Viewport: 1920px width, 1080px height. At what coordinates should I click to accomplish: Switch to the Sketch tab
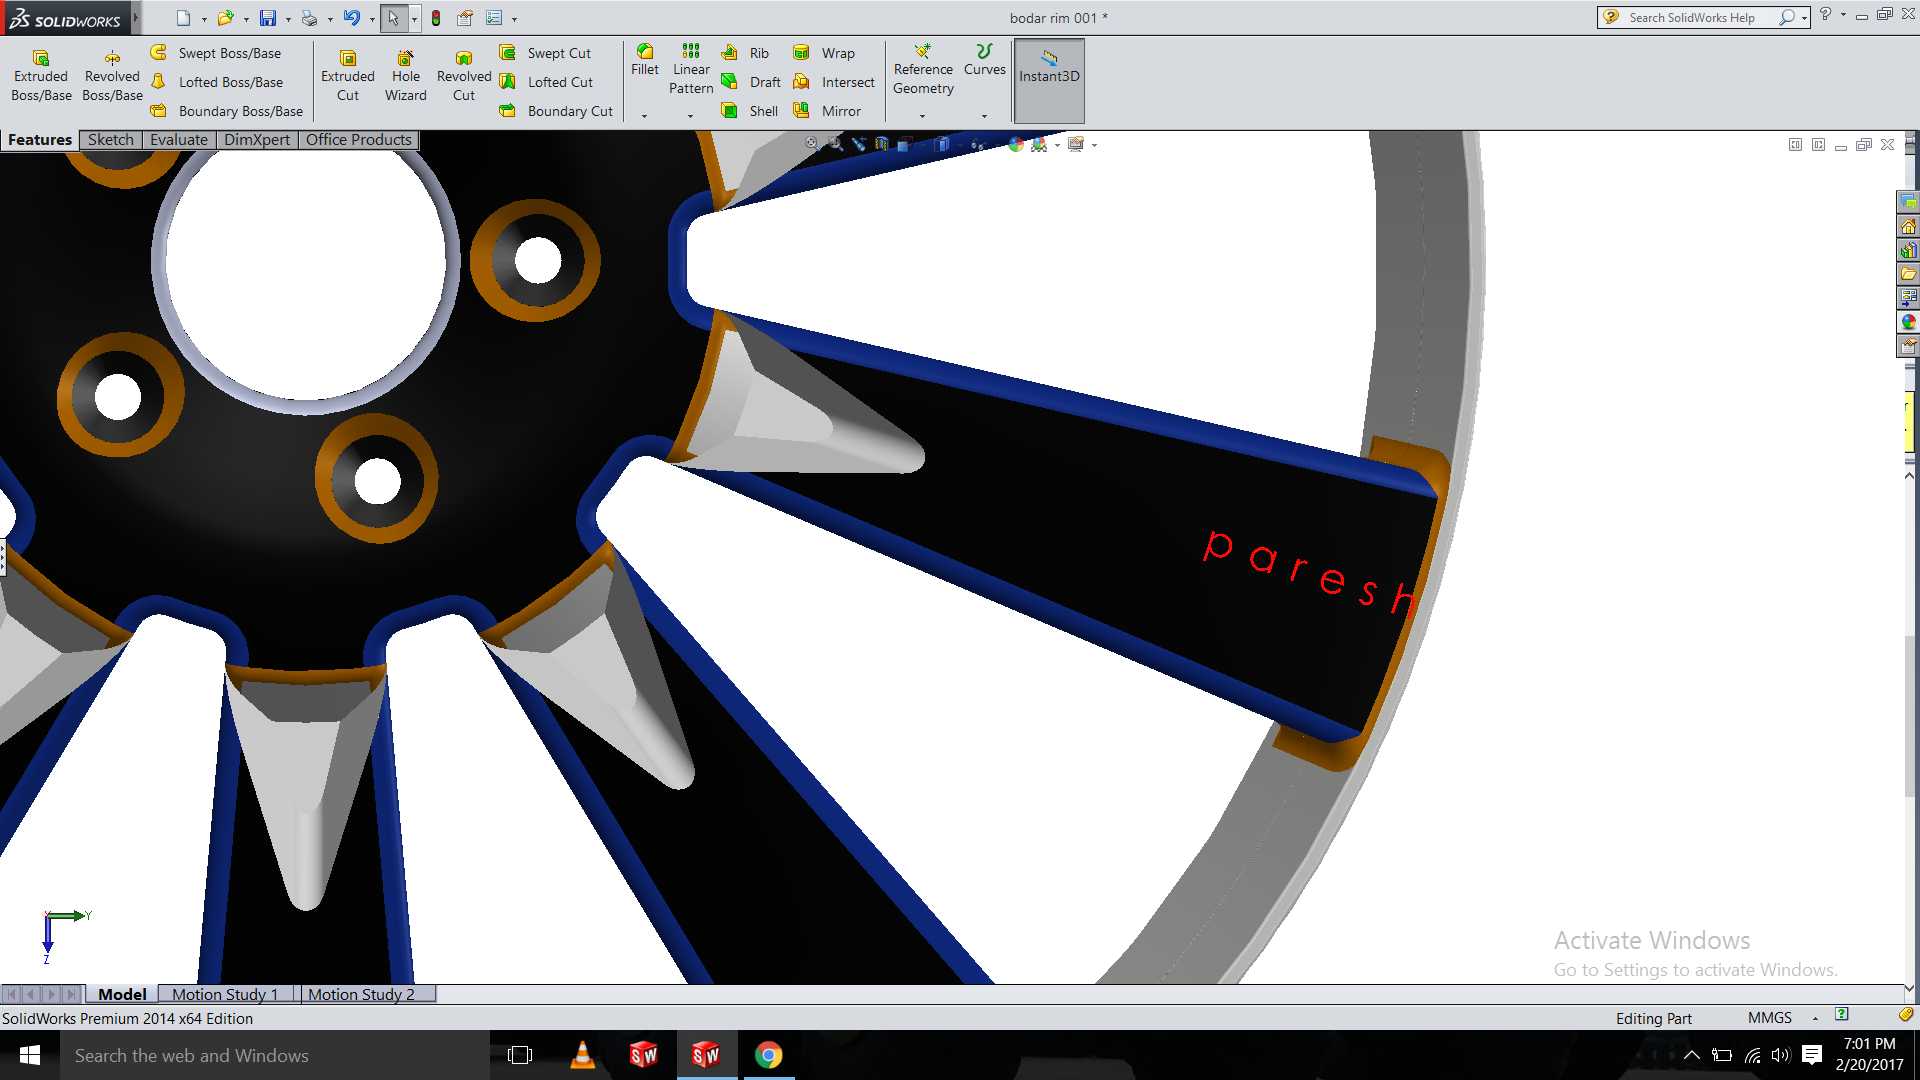110,140
